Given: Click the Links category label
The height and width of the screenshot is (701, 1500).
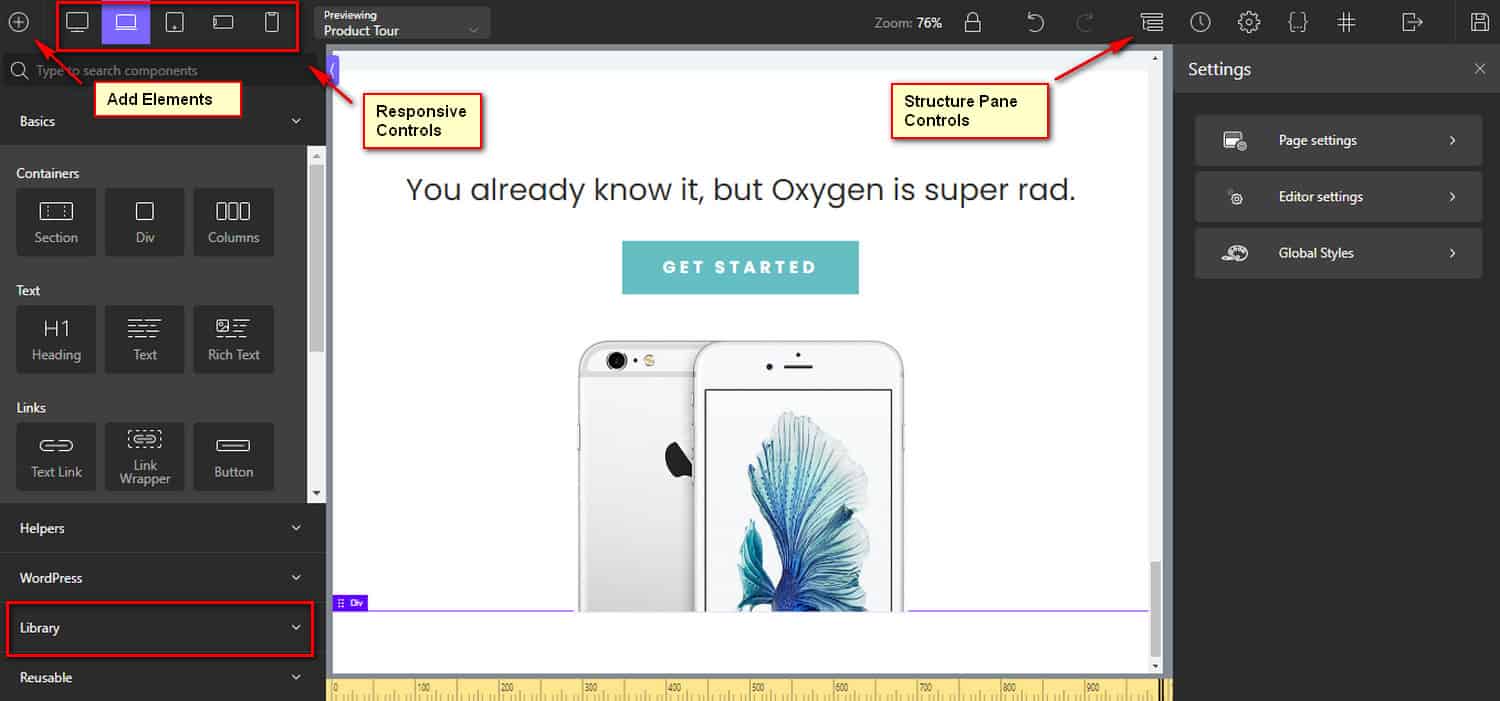Looking at the screenshot, I should point(31,407).
